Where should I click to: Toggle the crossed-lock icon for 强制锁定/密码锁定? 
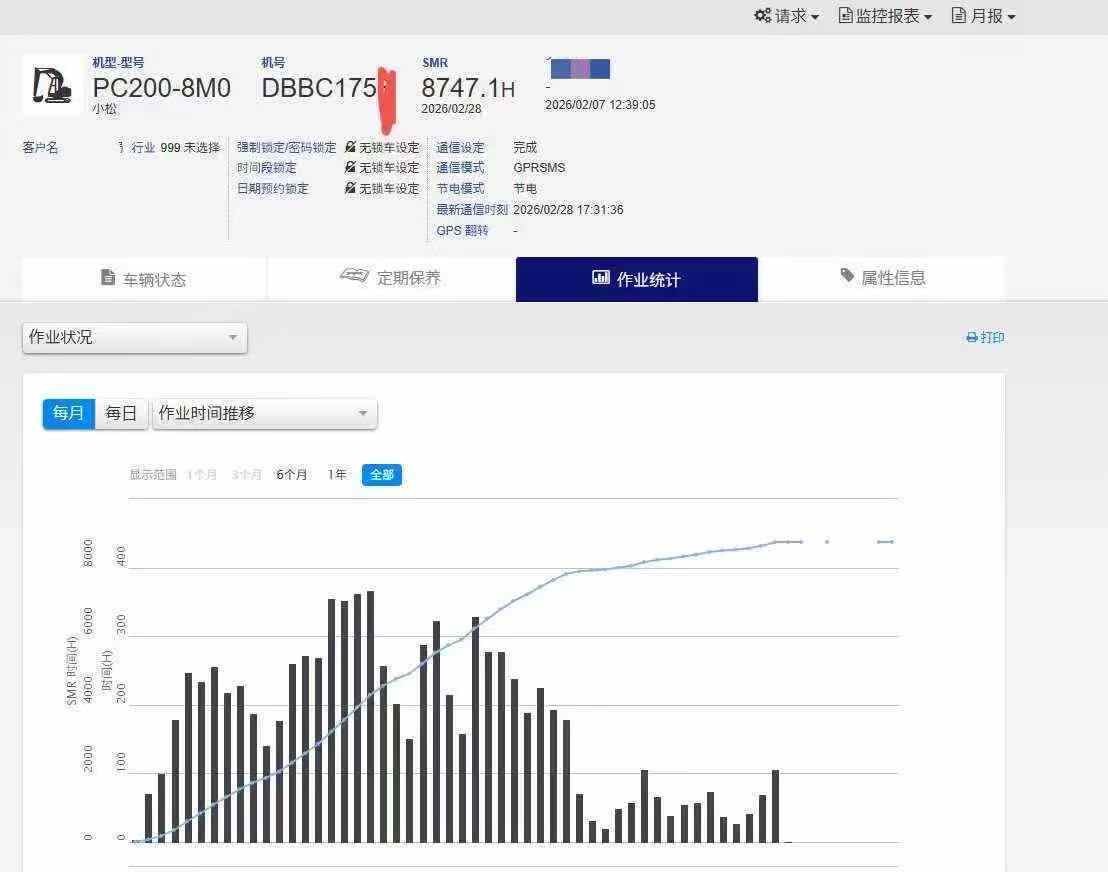349,147
